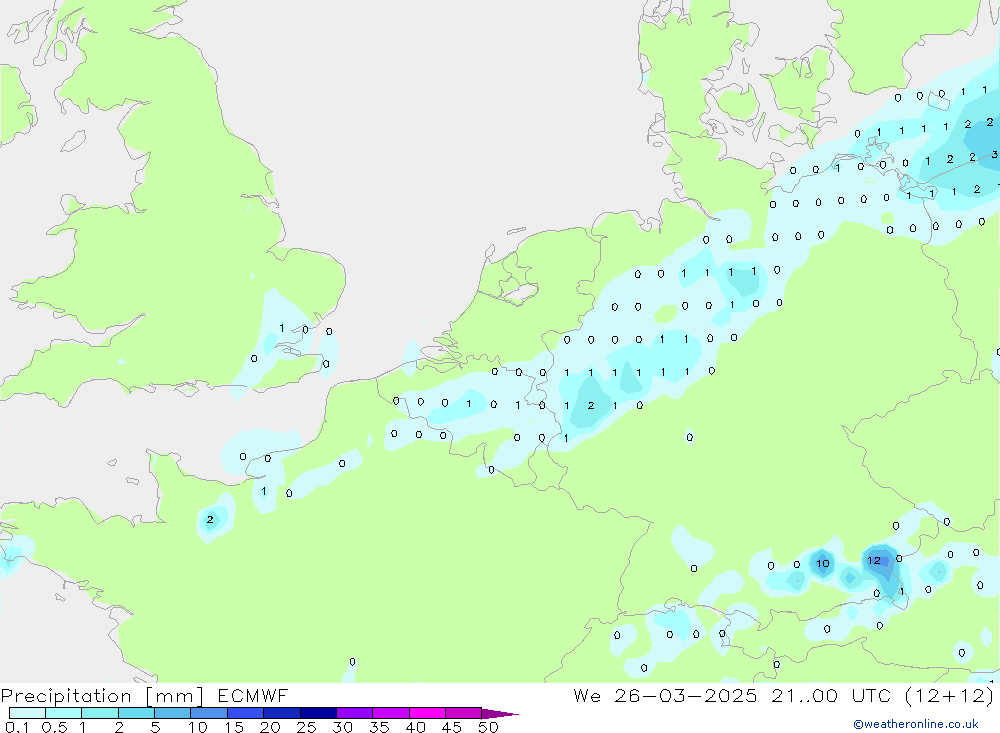Screen dimensions: 1000x733
Task: Click the '10' precipitation value on map
Action: click(823, 563)
